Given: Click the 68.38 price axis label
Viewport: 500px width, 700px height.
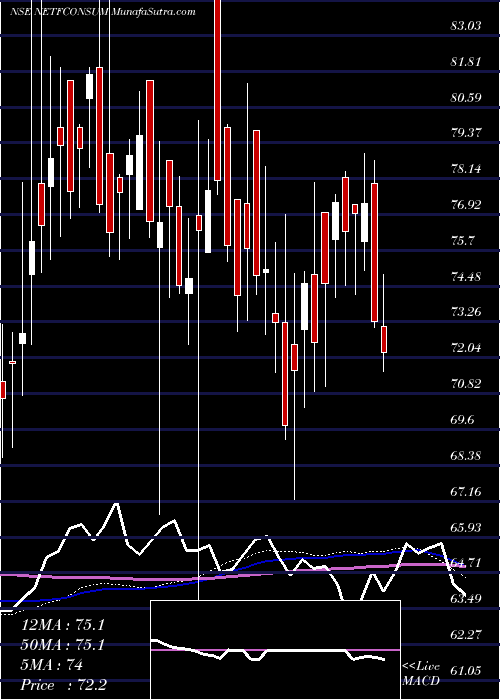Looking at the screenshot, I should tap(466, 456).
